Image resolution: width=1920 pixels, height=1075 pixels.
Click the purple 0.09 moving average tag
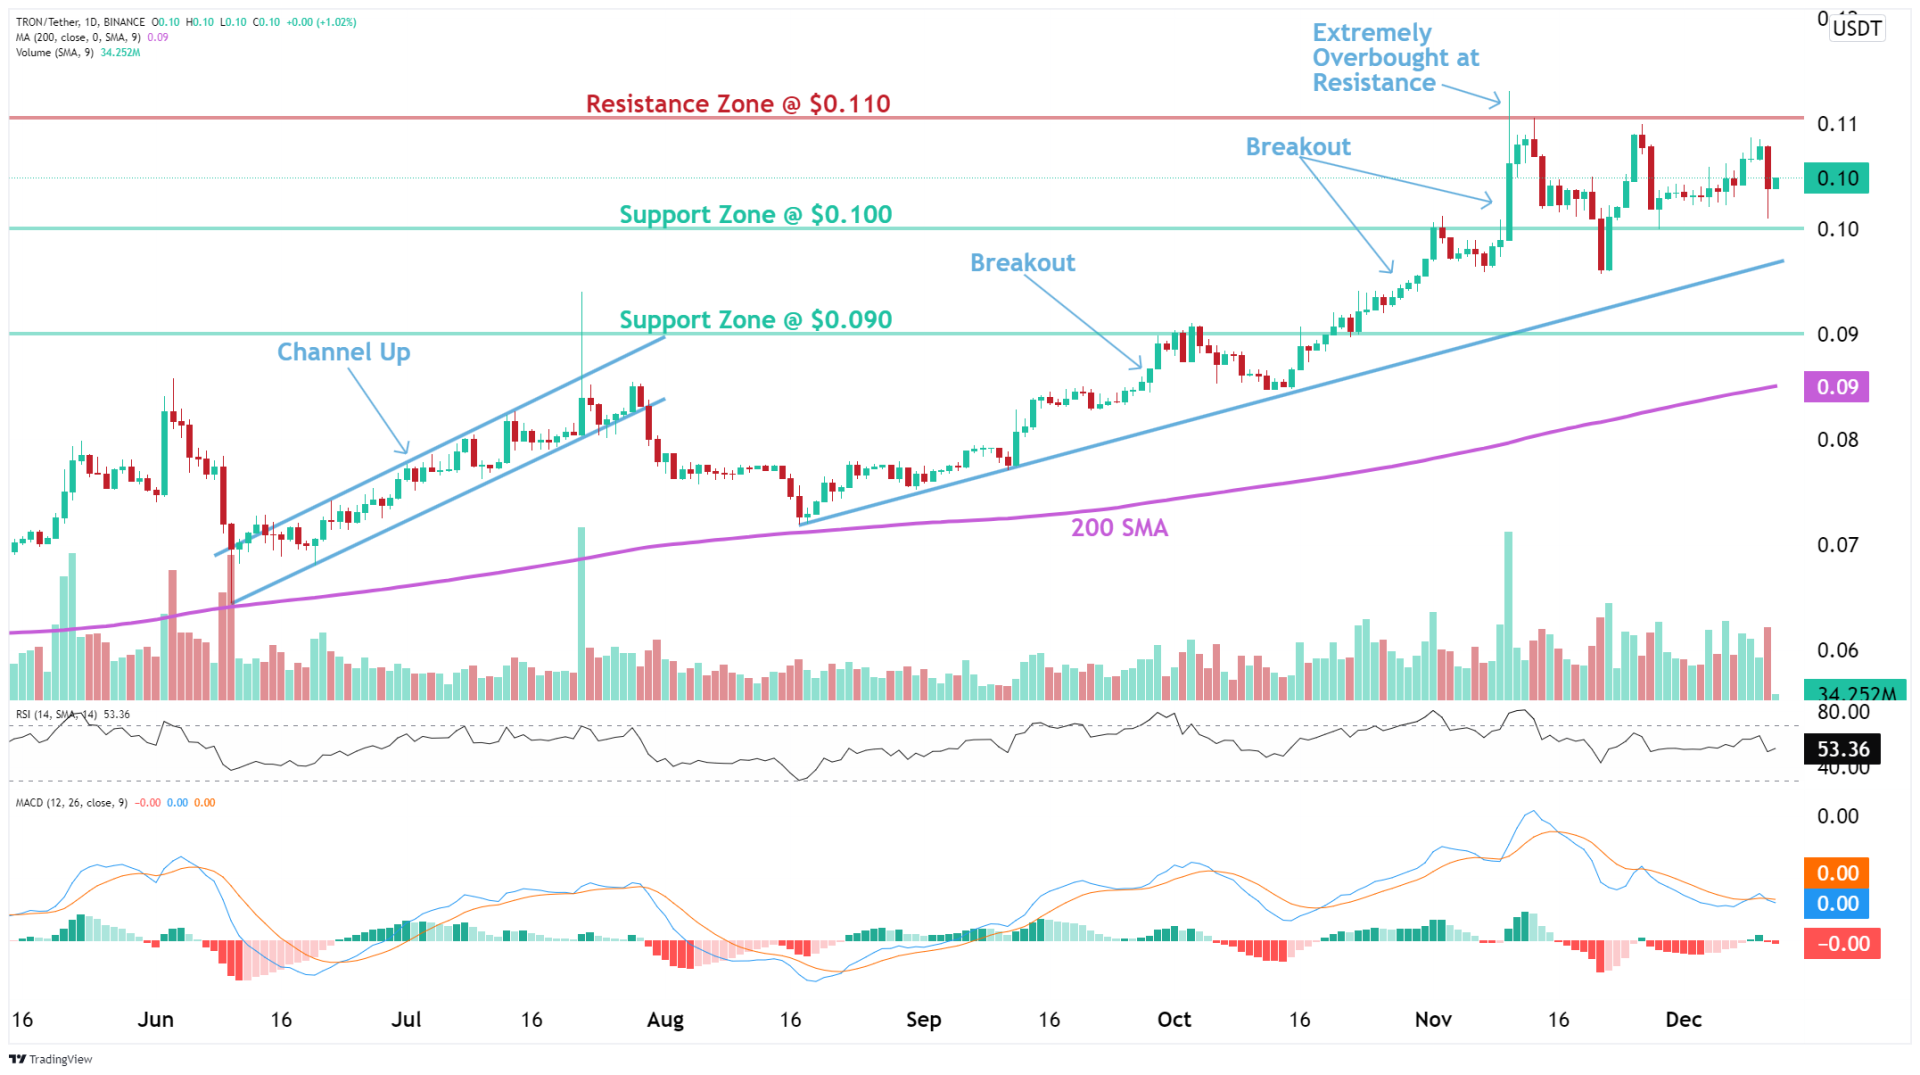click(1836, 387)
